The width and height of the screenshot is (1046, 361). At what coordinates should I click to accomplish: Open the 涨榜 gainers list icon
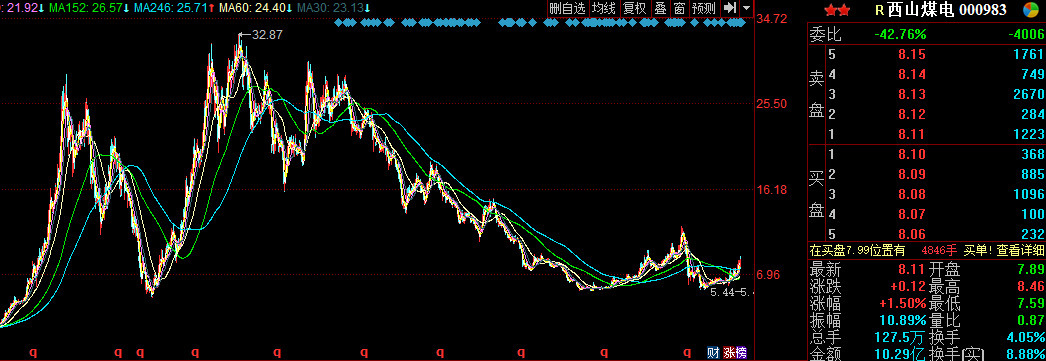(x=735, y=352)
